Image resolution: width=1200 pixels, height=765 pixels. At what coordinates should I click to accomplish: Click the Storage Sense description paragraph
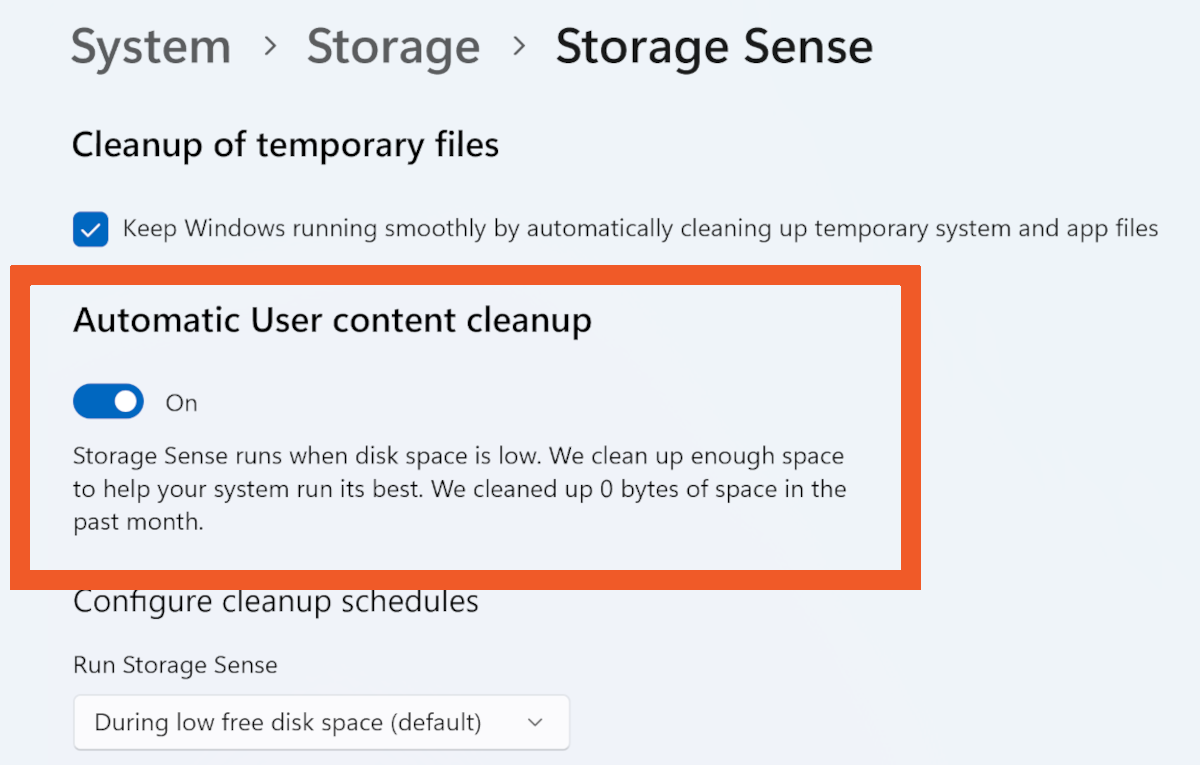pyautogui.click(x=459, y=489)
